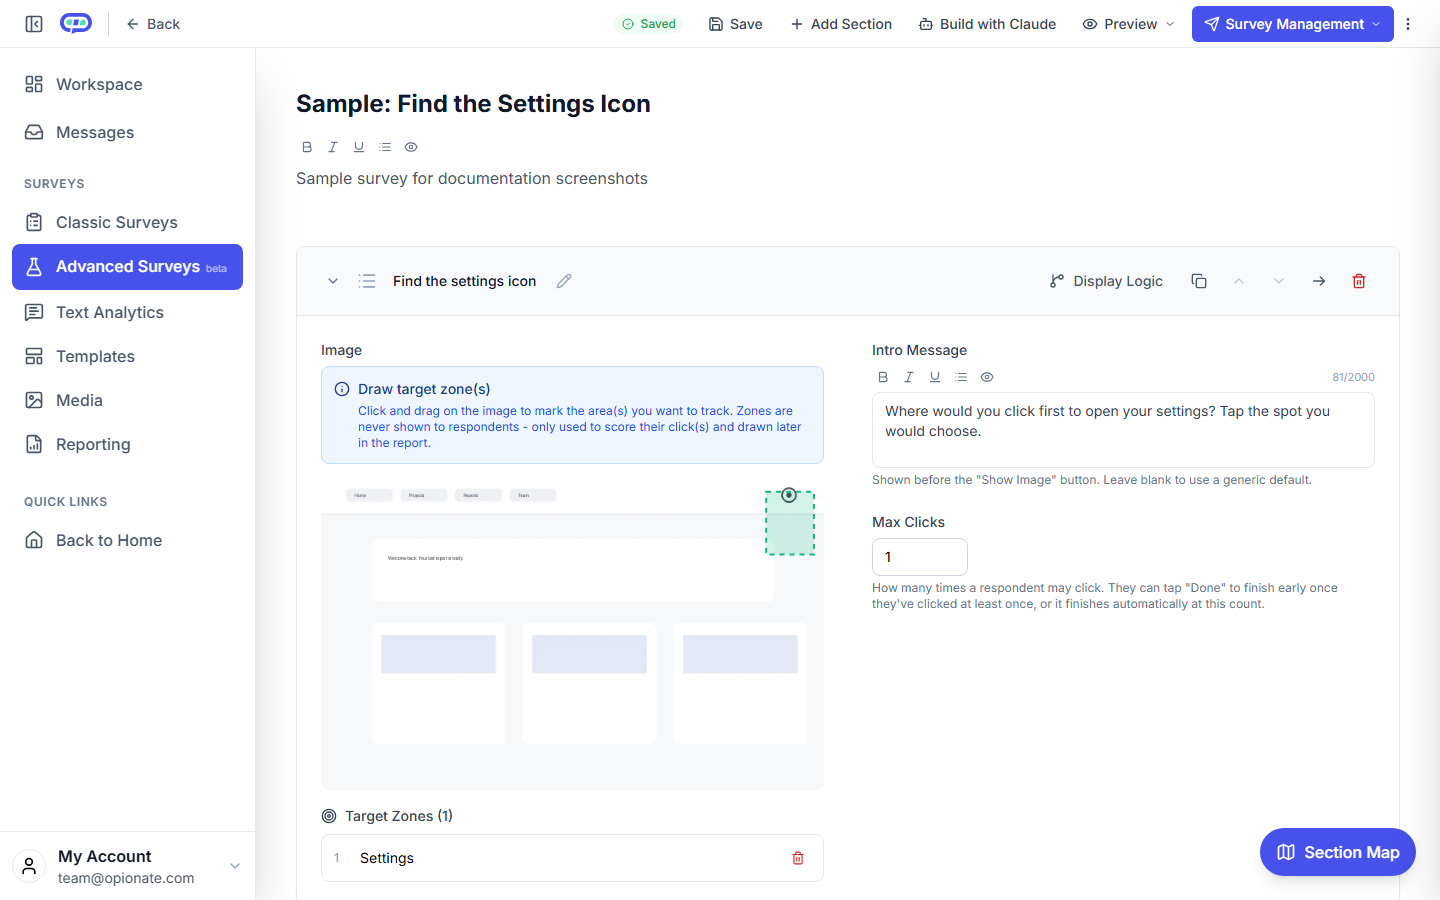Add a new section
The image size is (1440, 900).
click(x=841, y=24)
